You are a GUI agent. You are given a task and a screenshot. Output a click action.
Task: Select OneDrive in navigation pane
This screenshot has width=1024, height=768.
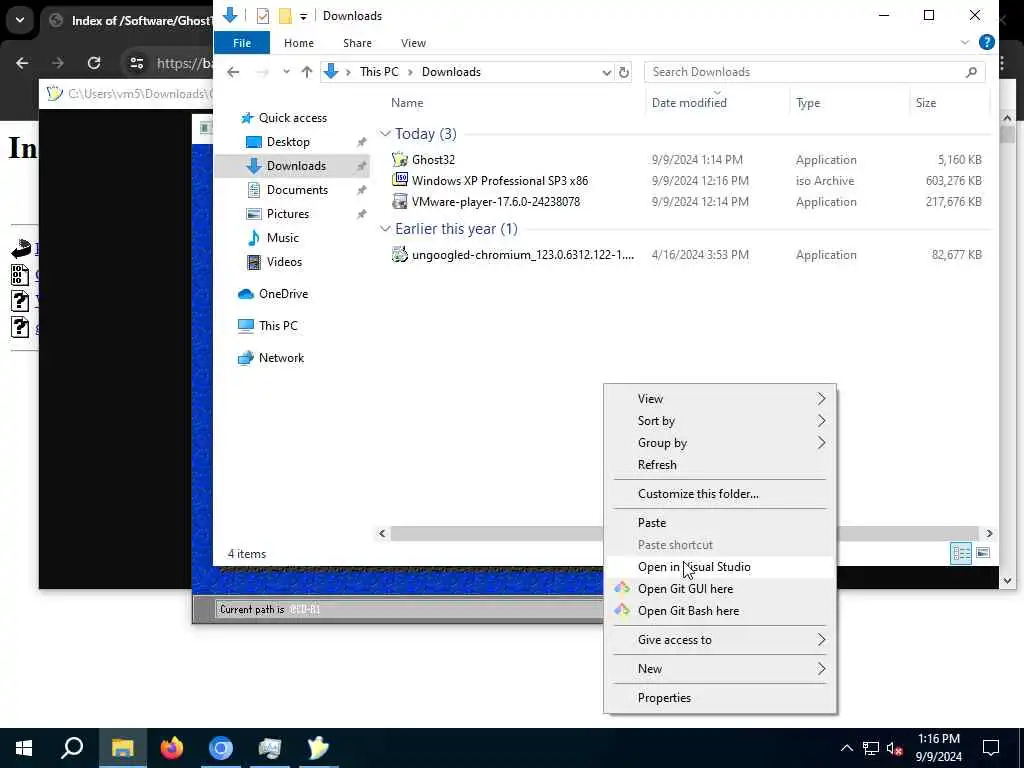(283, 294)
